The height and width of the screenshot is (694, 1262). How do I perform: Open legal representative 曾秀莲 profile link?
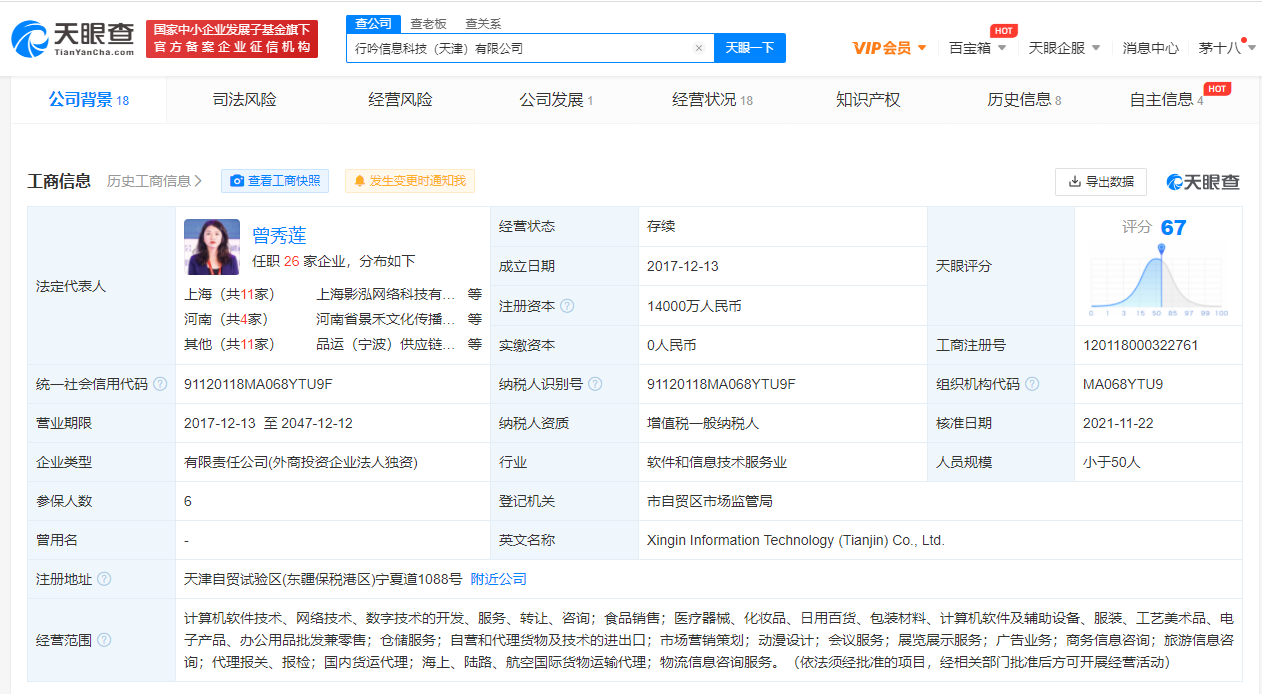point(279,236)
